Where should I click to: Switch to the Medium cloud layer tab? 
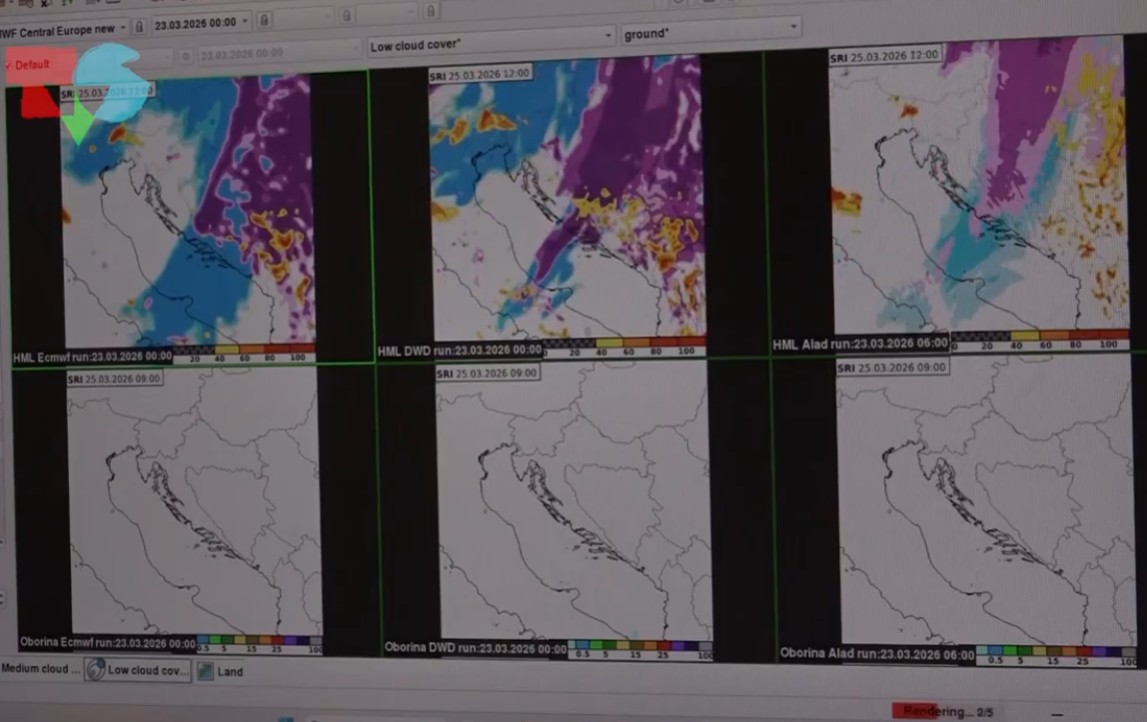click(x=40, y=668)
